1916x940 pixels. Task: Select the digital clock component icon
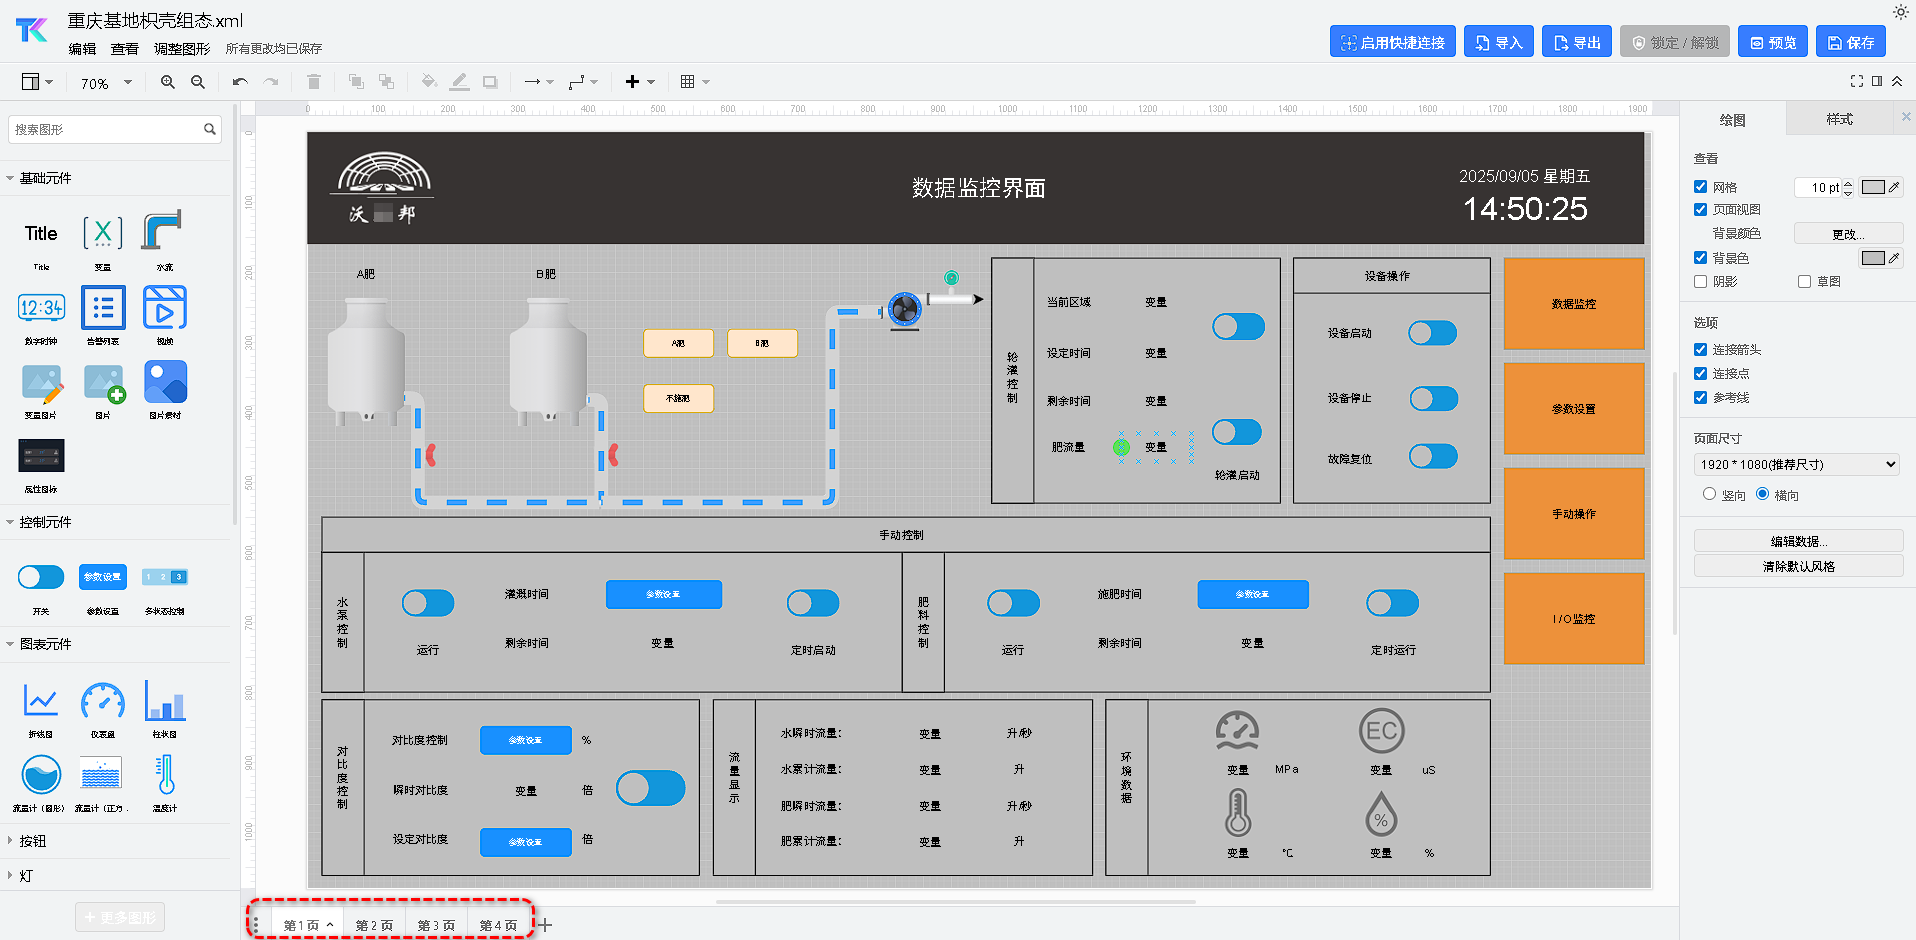point(41,308)
